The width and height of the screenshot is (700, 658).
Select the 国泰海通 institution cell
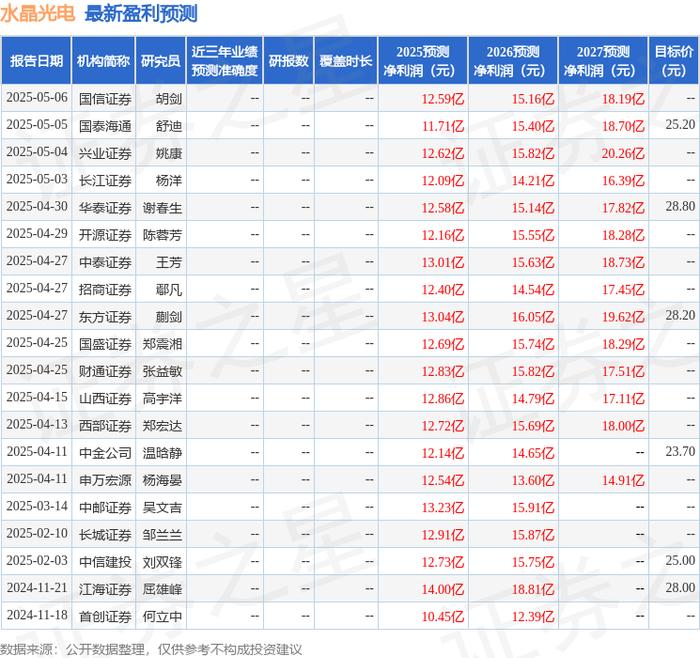[x=105, y=126]
